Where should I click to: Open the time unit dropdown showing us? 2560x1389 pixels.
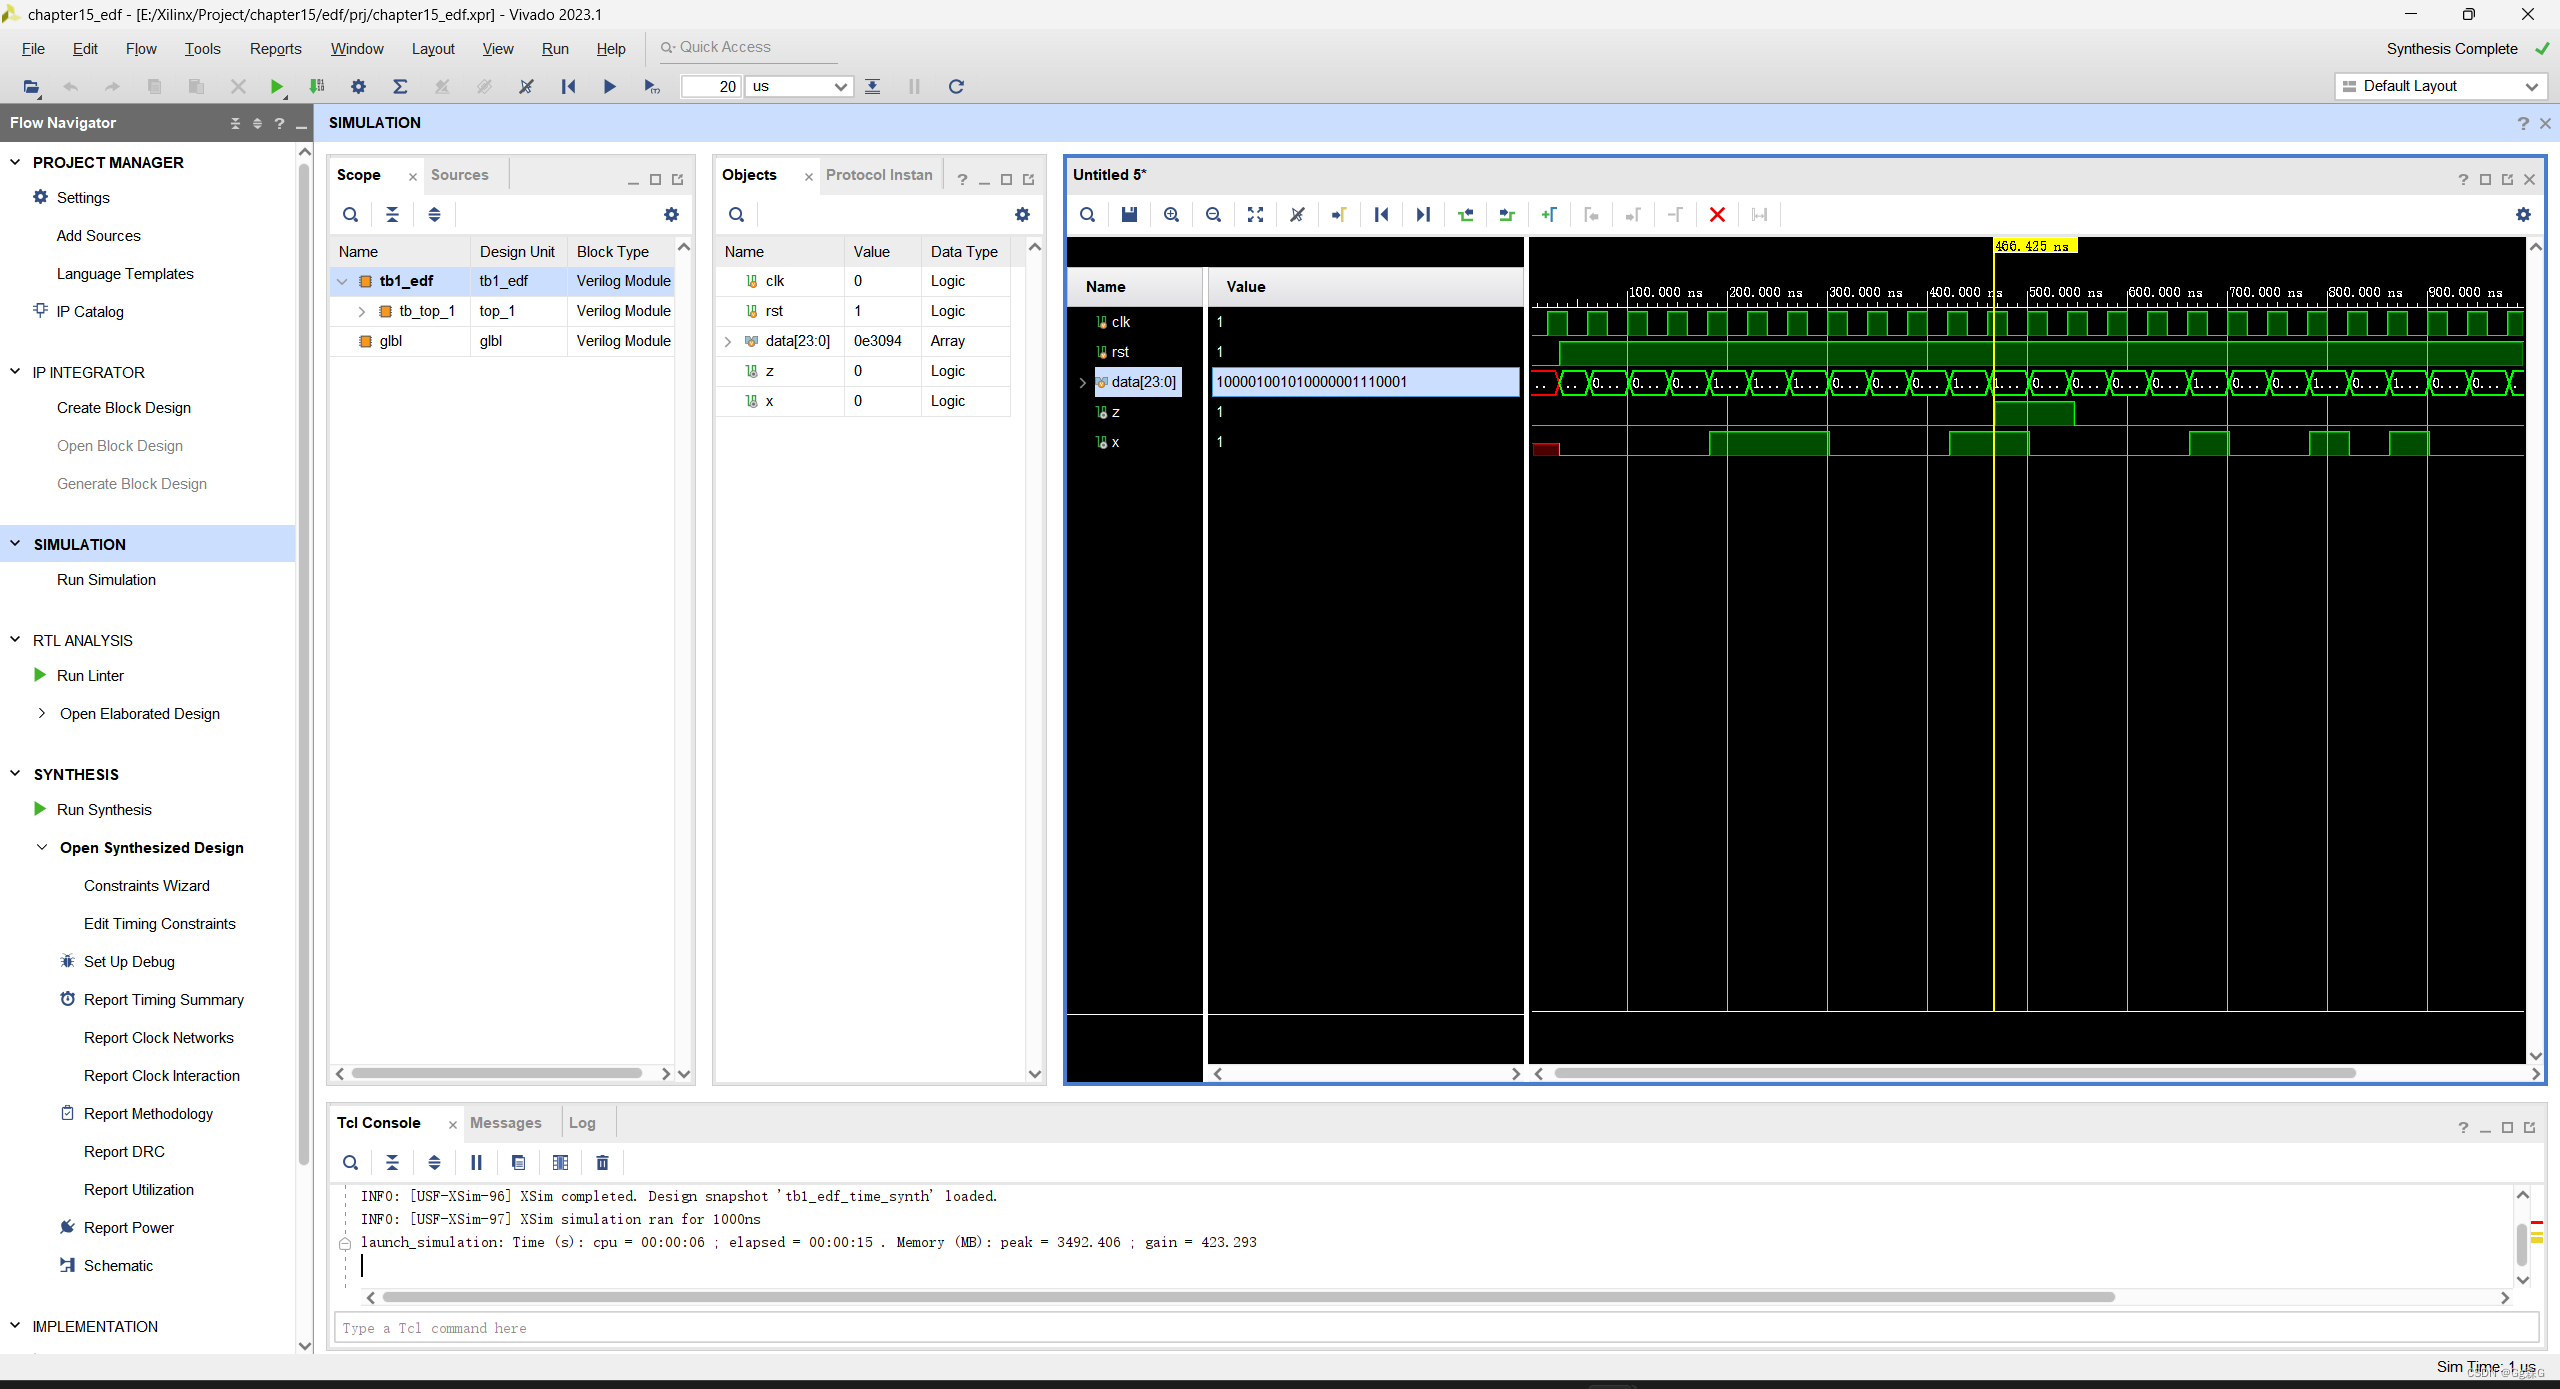coord(797,87)
